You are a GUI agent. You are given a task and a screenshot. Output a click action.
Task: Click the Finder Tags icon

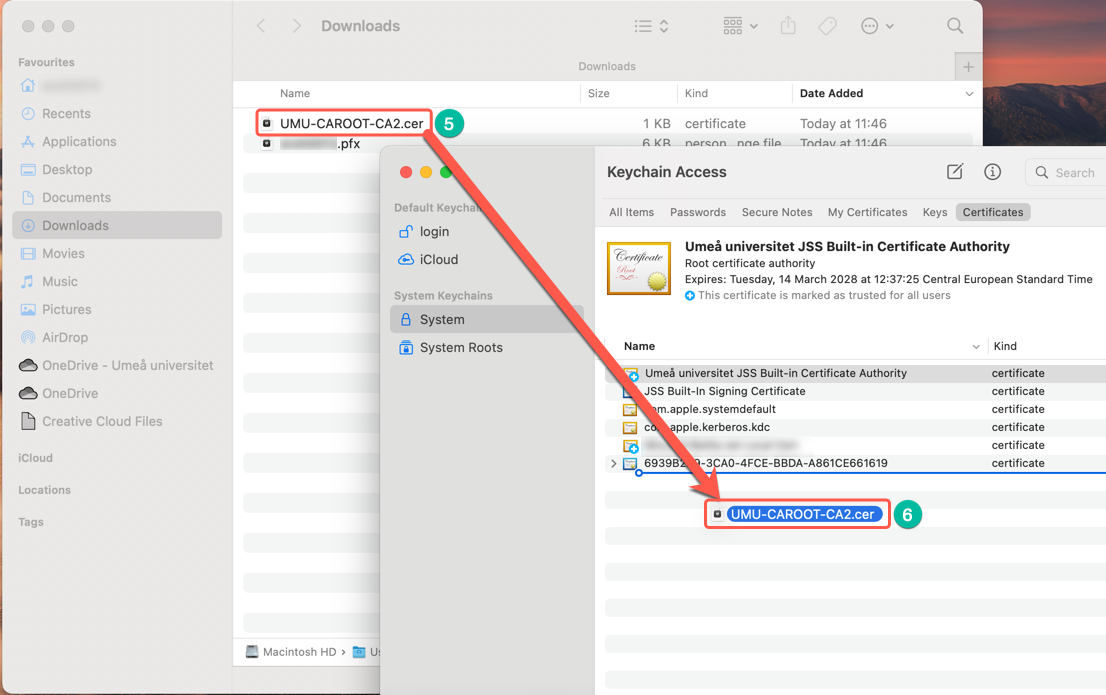coord(827,26)
